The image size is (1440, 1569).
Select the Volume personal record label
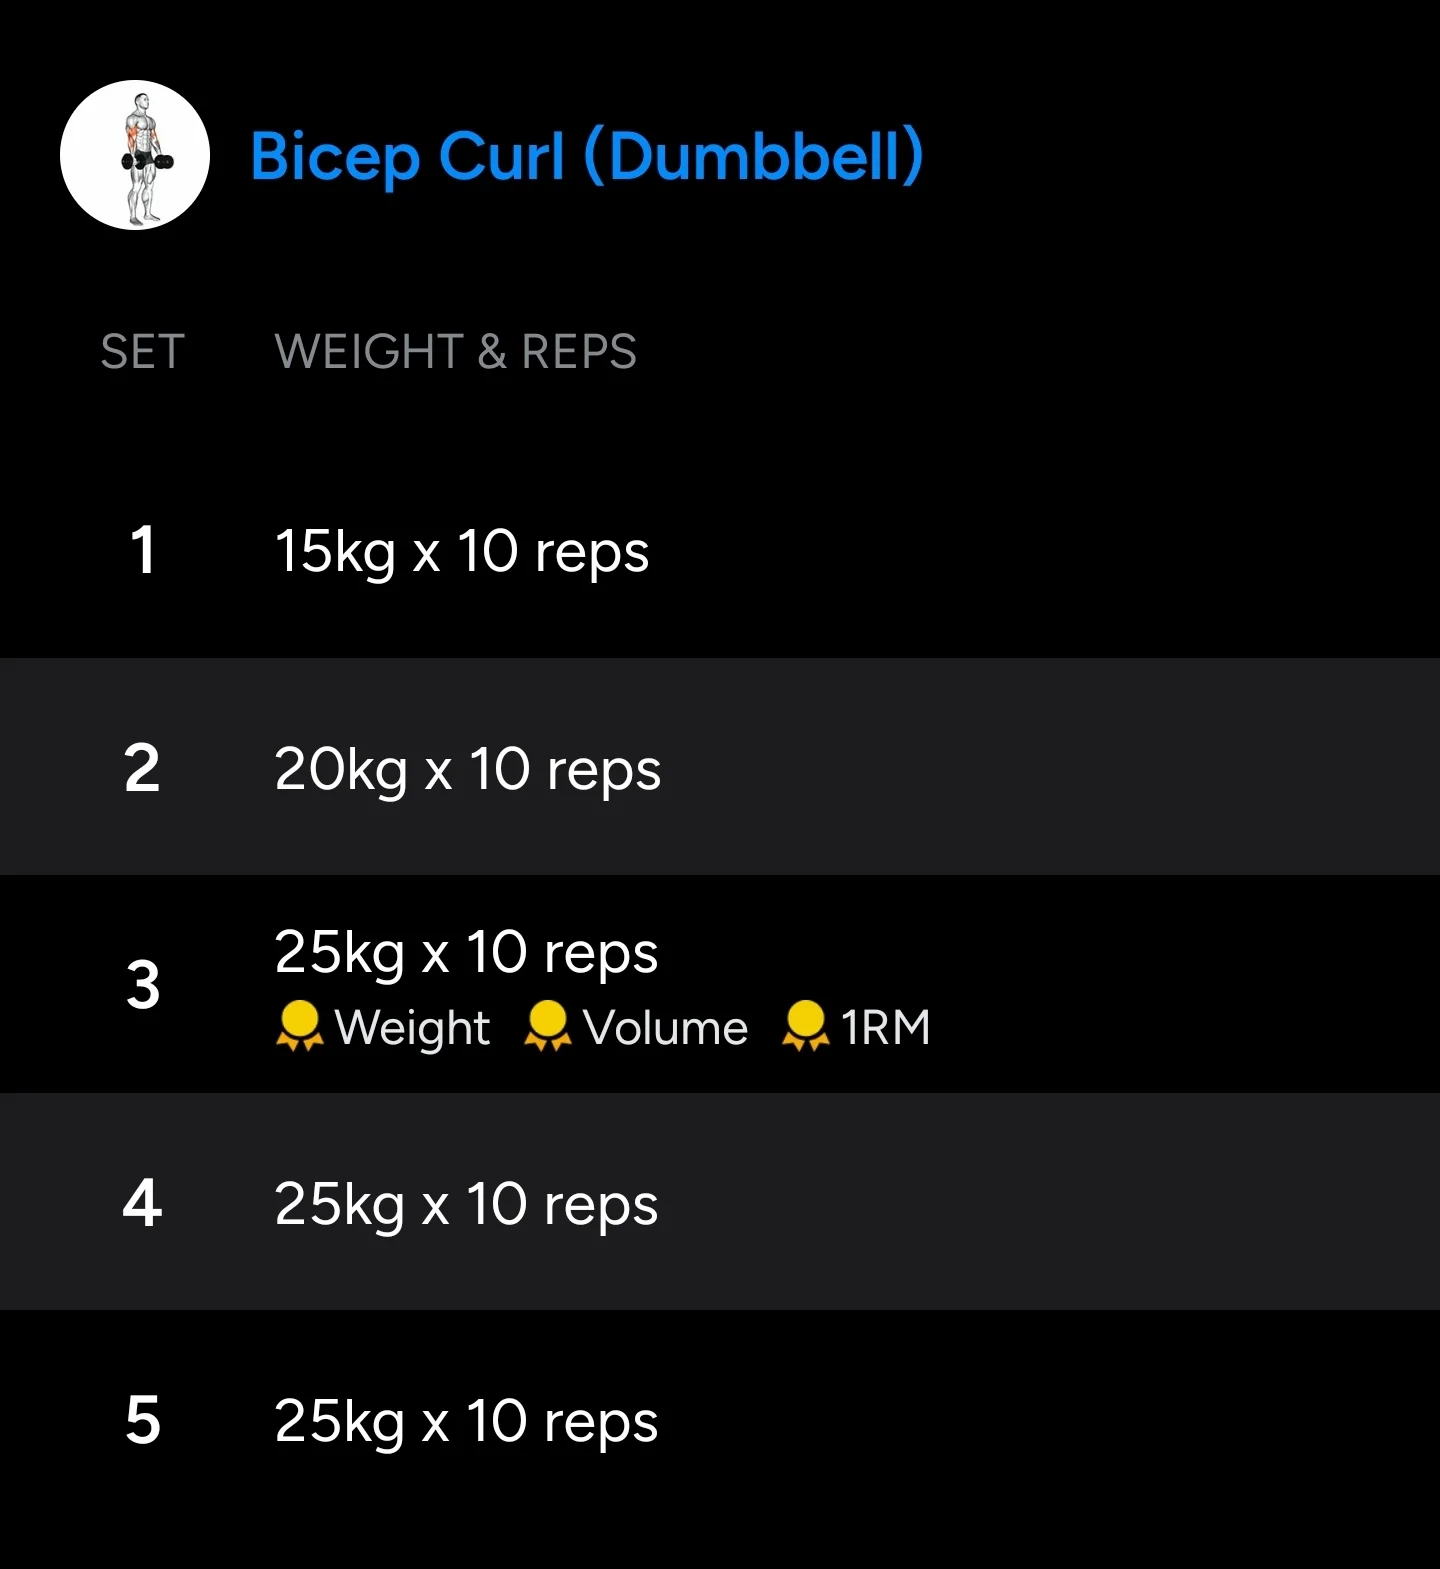665,1028
